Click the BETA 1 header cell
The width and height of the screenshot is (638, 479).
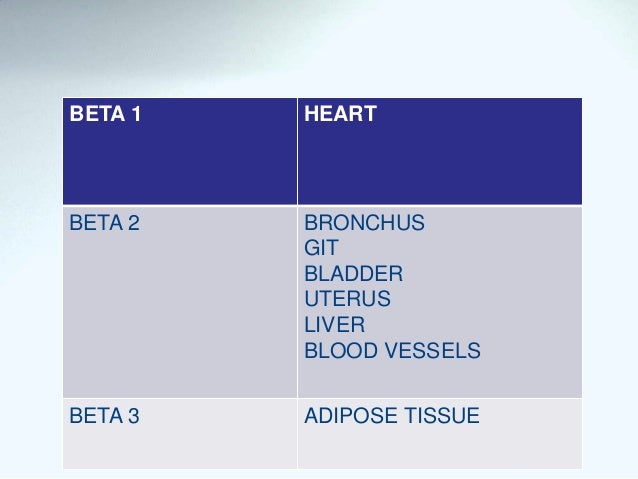[x=180, y=151]
